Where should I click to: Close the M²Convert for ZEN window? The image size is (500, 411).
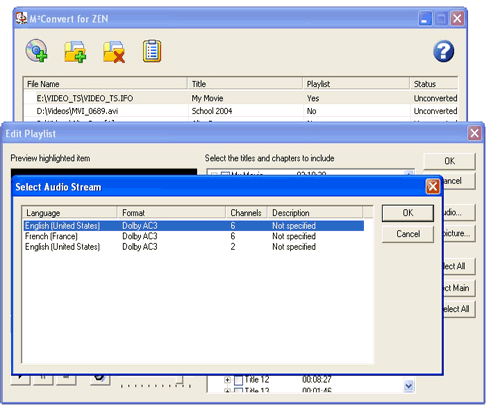pyautogui.click(x=457, y=18)
